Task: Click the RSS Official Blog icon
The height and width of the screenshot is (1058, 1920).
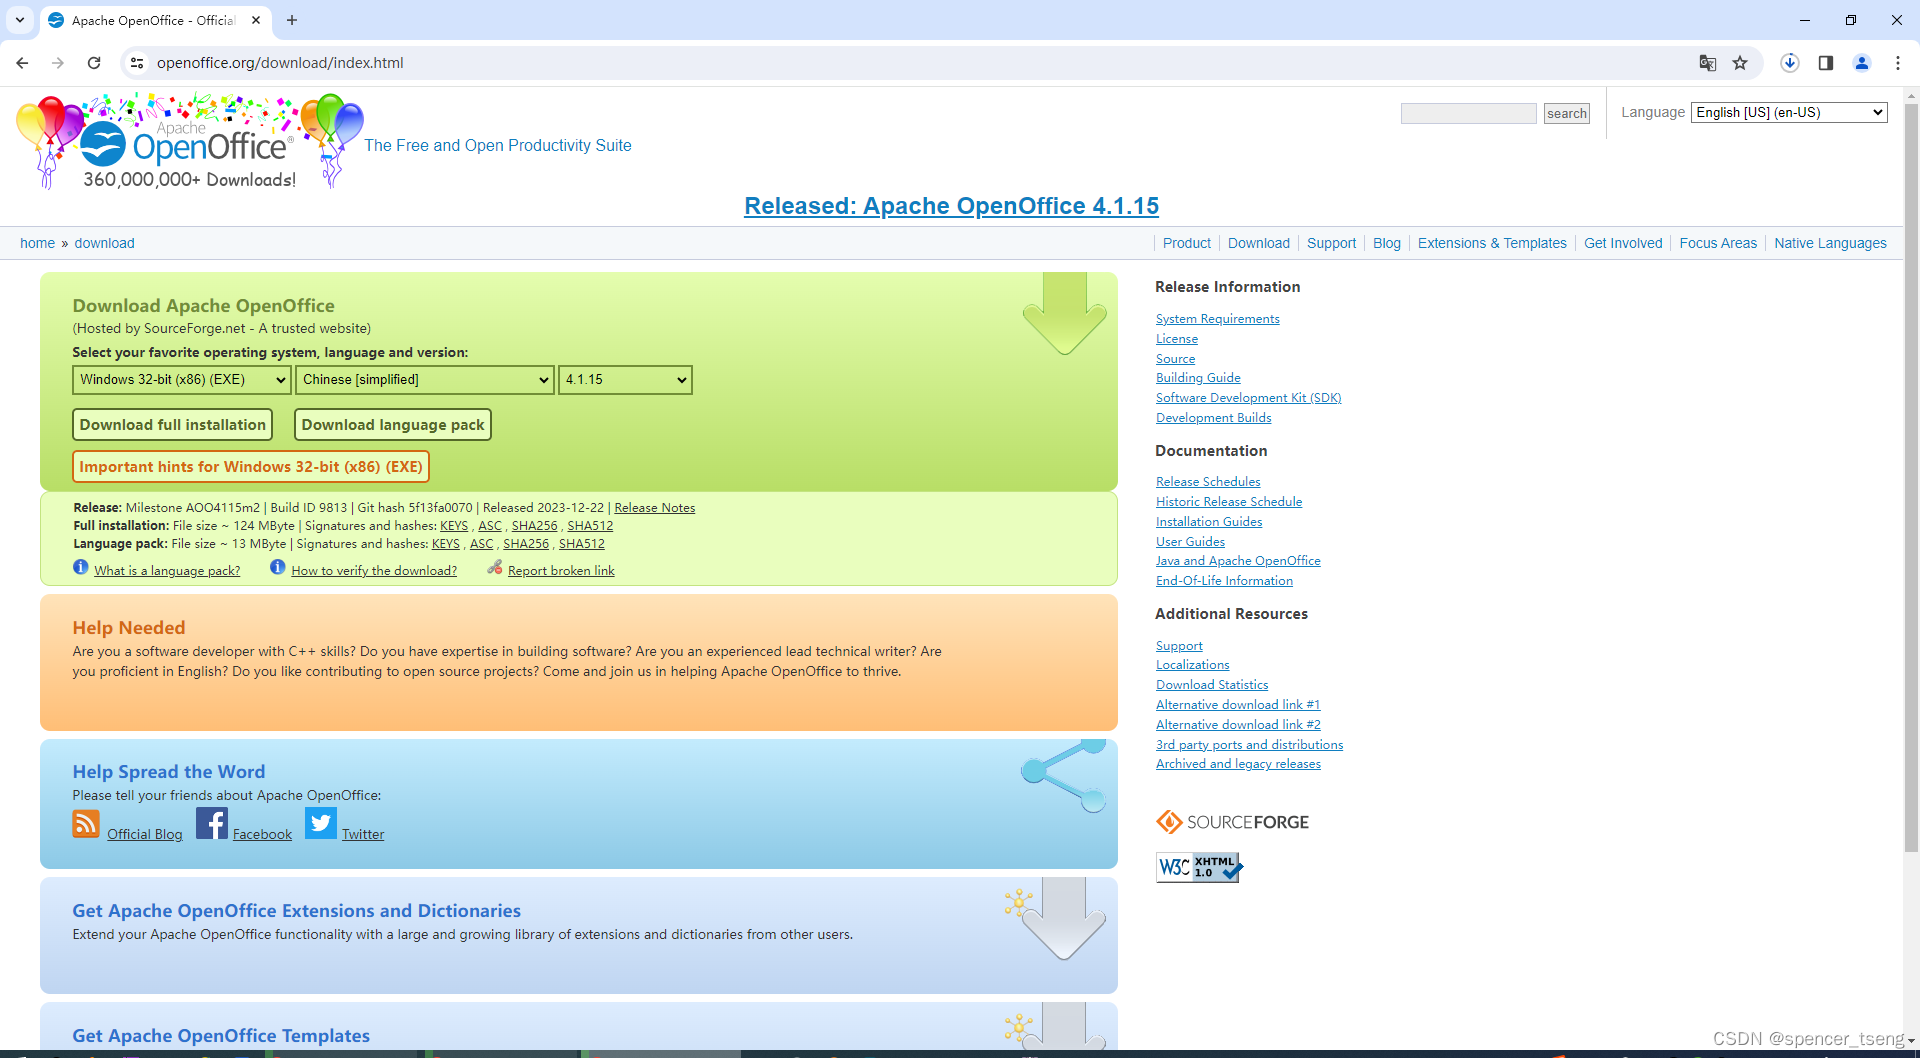Action: (85, 824)
